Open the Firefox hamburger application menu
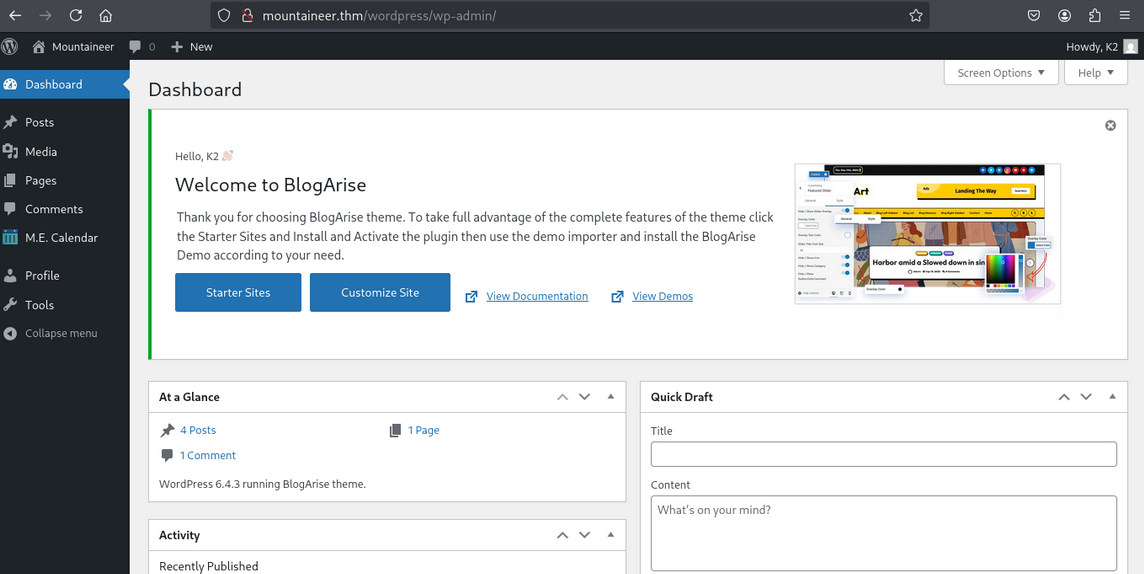This screenshot has width=1144, height=574. (x=1125, y=16)
